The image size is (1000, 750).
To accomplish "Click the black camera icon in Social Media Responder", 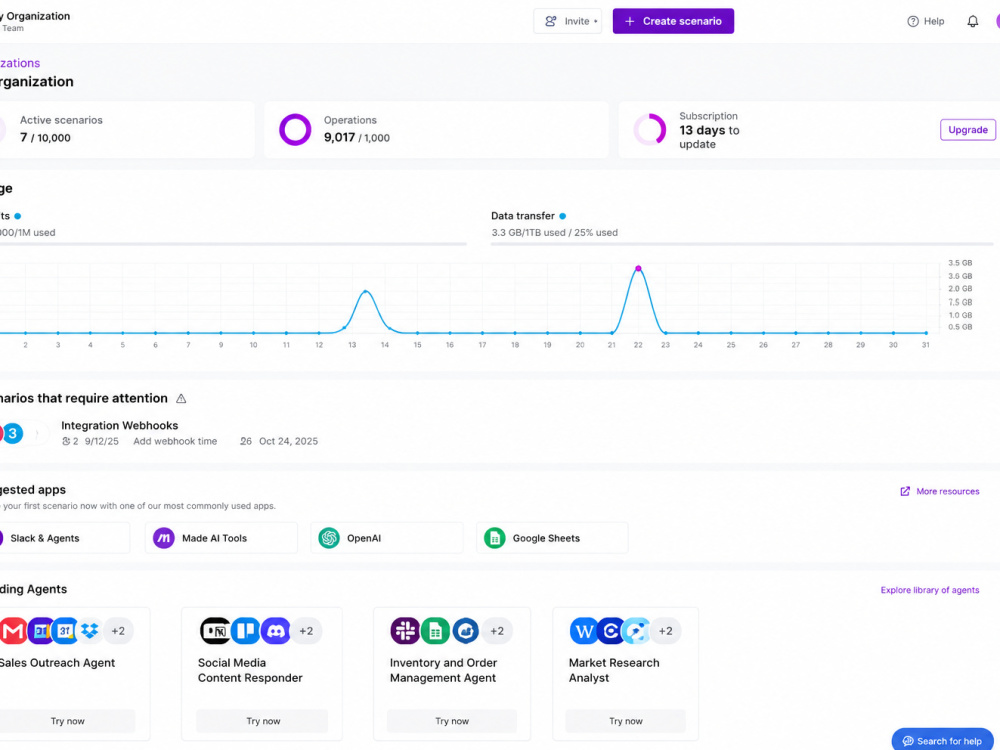I will [215, 631].
